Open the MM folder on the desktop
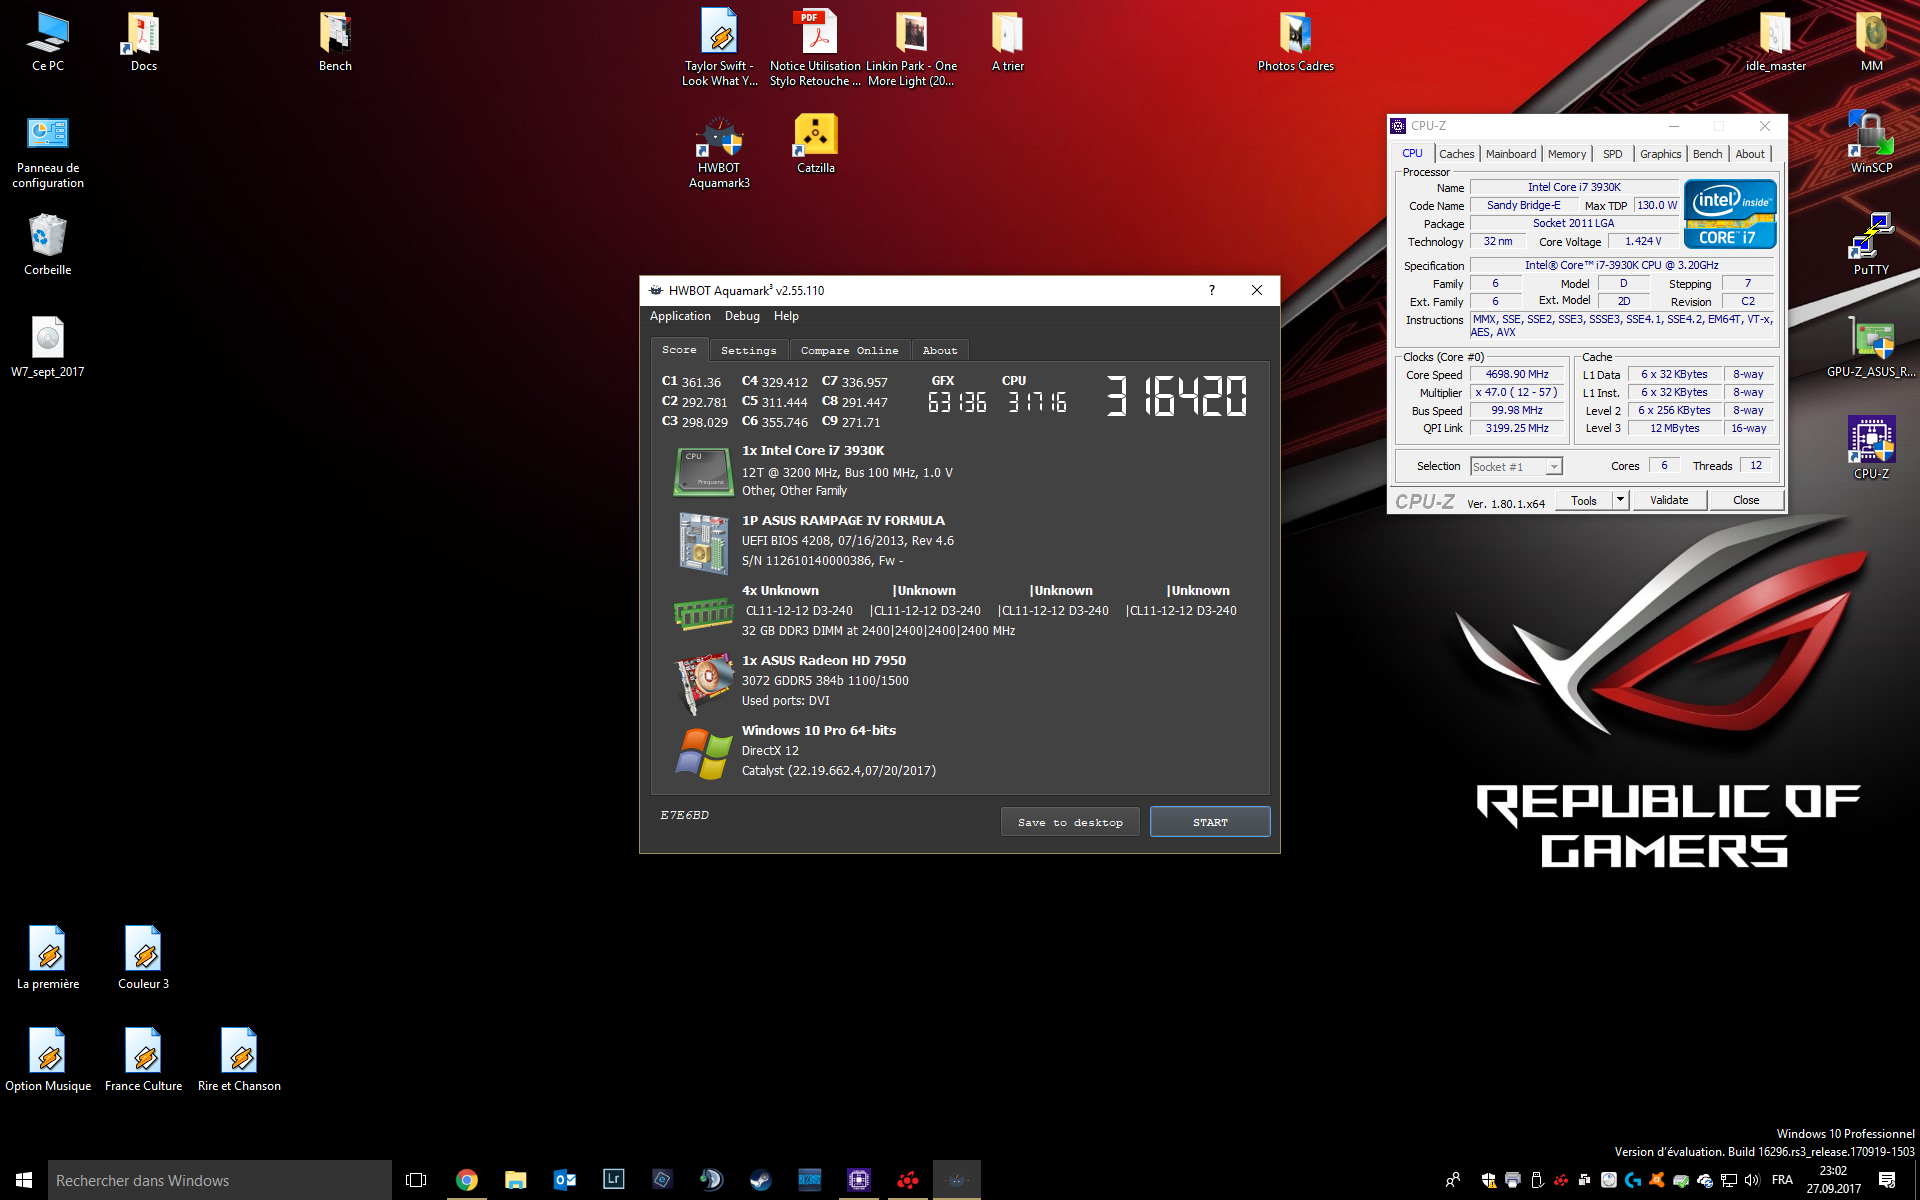This screenshot has height=1200, width=1920. (x=1871, y=42)
